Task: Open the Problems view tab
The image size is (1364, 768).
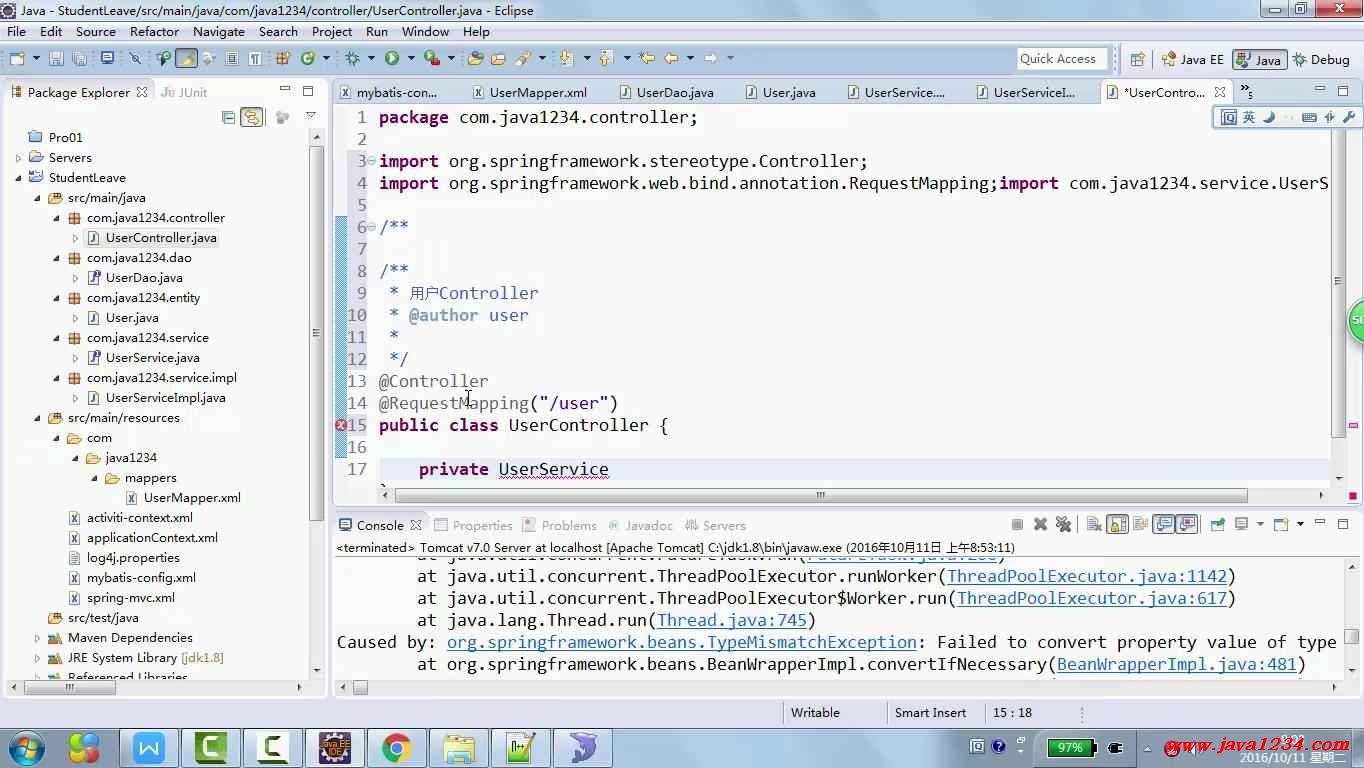Action: (560, 525)
